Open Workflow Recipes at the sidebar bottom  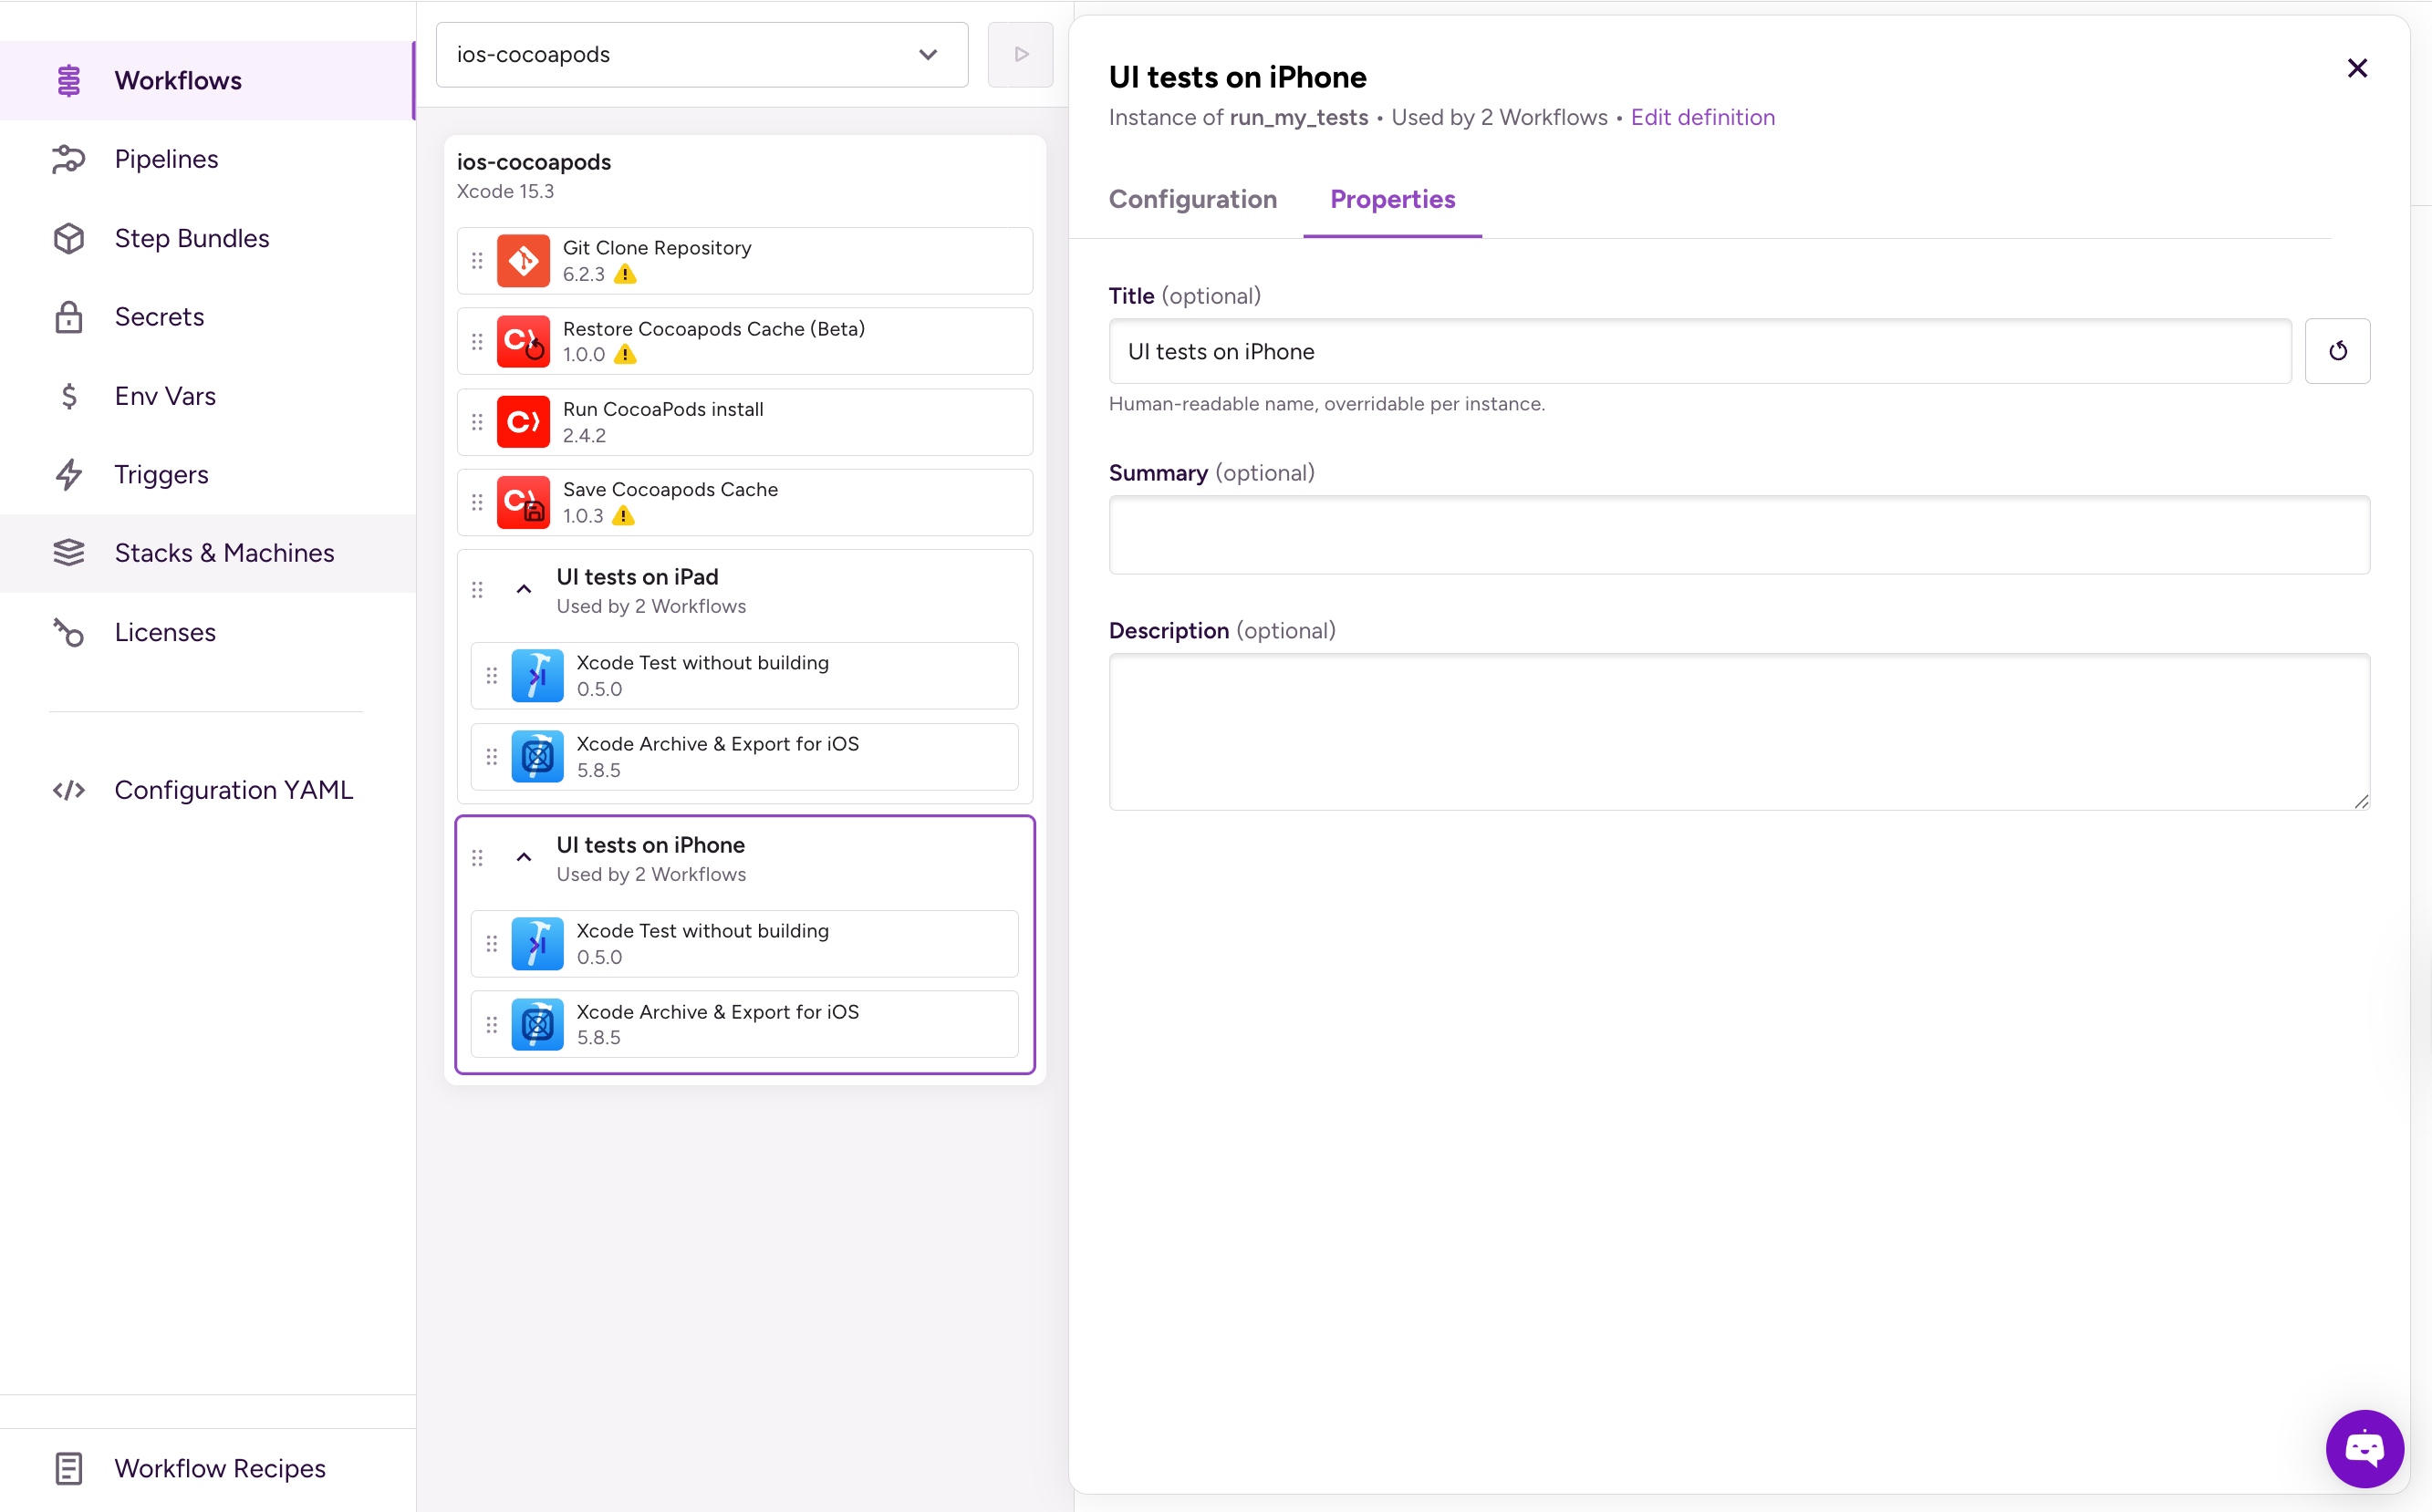pyautogui.click(x=219, y=1468)
